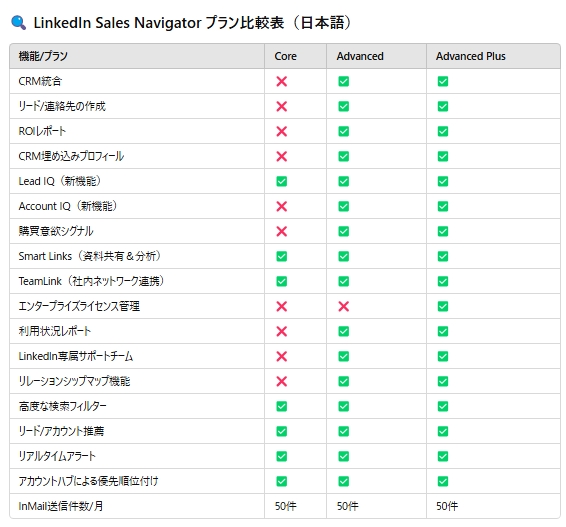Click the Advanced Plus check for 高度な検索フィルター
Image resolution: width=566 pixels, height=527 pixels.
(443, 406)
